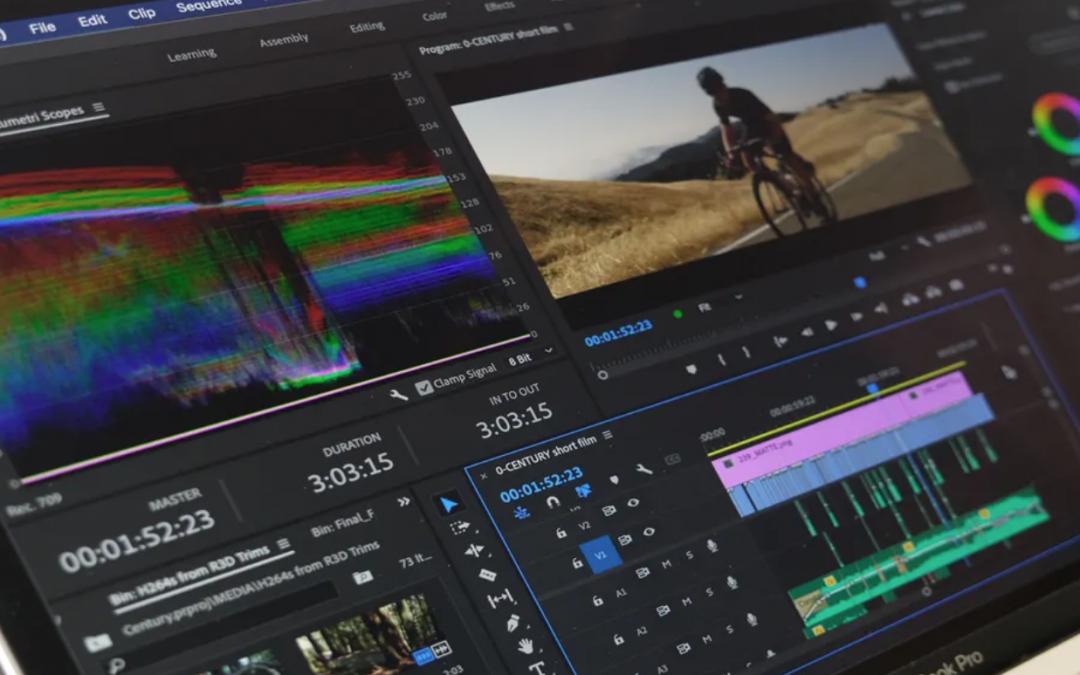
Task: Select the Selection tool in the timeline toolbar
Action: pos(449,501)
